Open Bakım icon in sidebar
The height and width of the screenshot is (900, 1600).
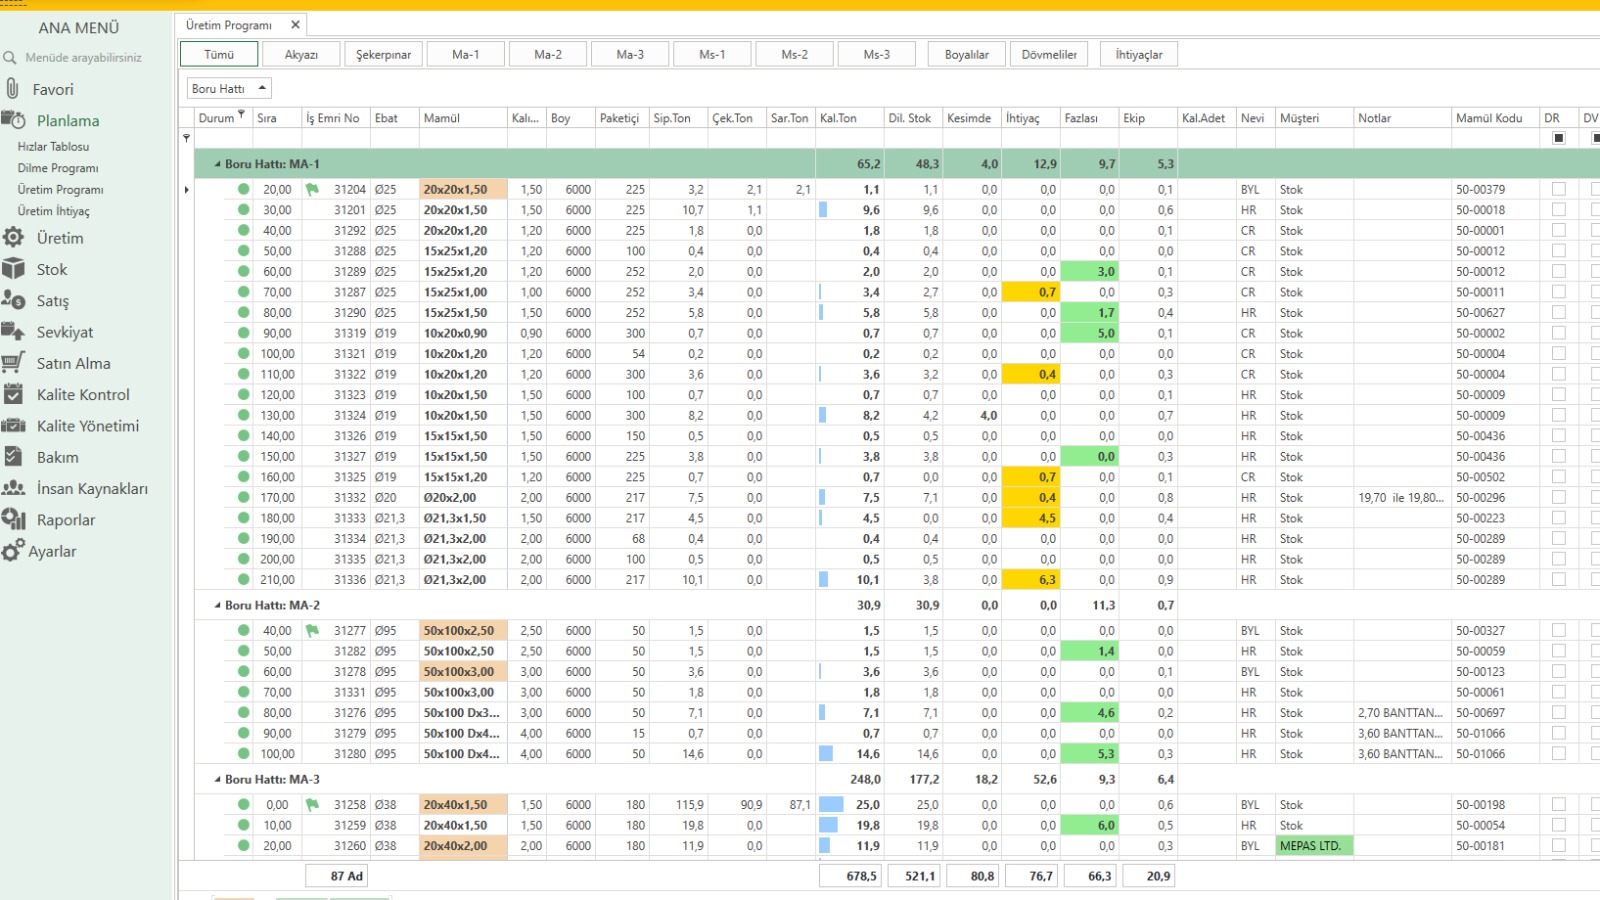[13, 457]
